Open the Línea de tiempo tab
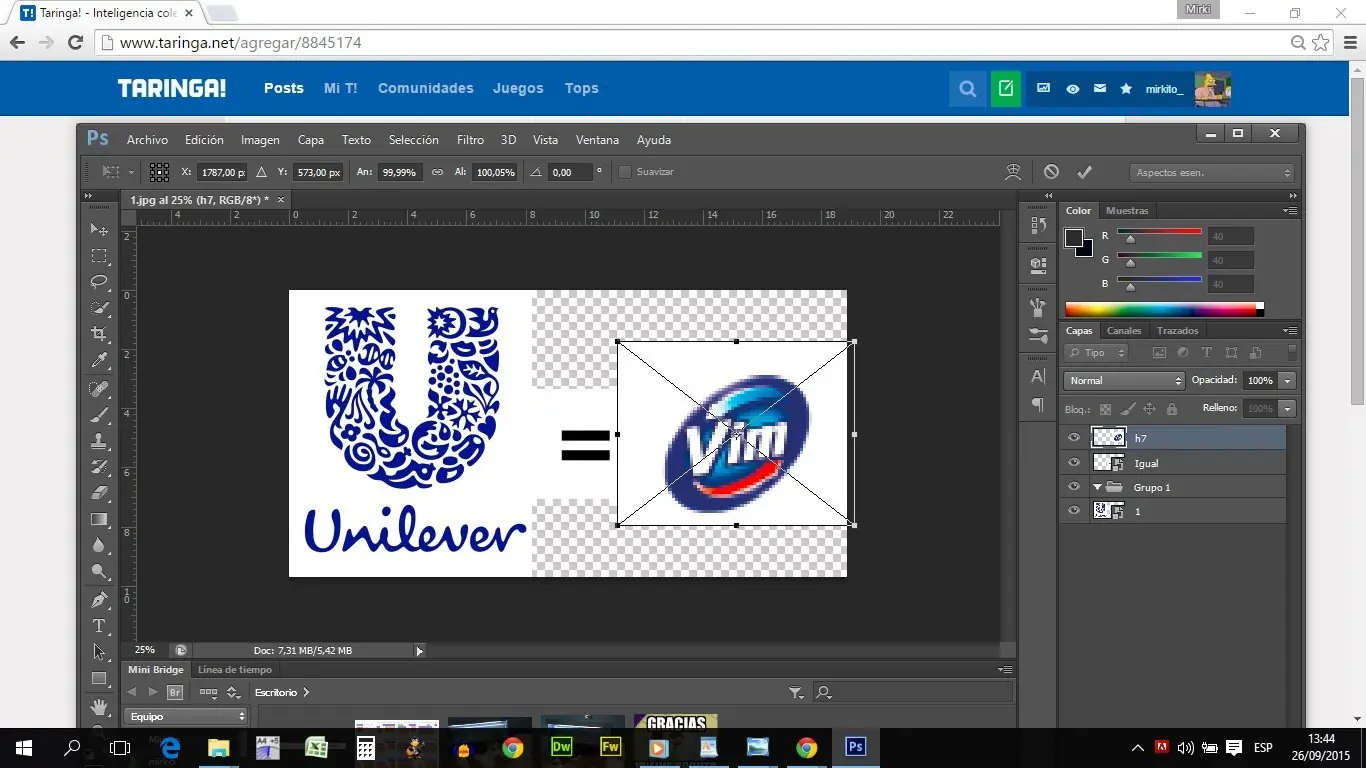Image resolution: width=1366 pixels, height=768 pixels. pyautogui.click(x=234, y=670)
